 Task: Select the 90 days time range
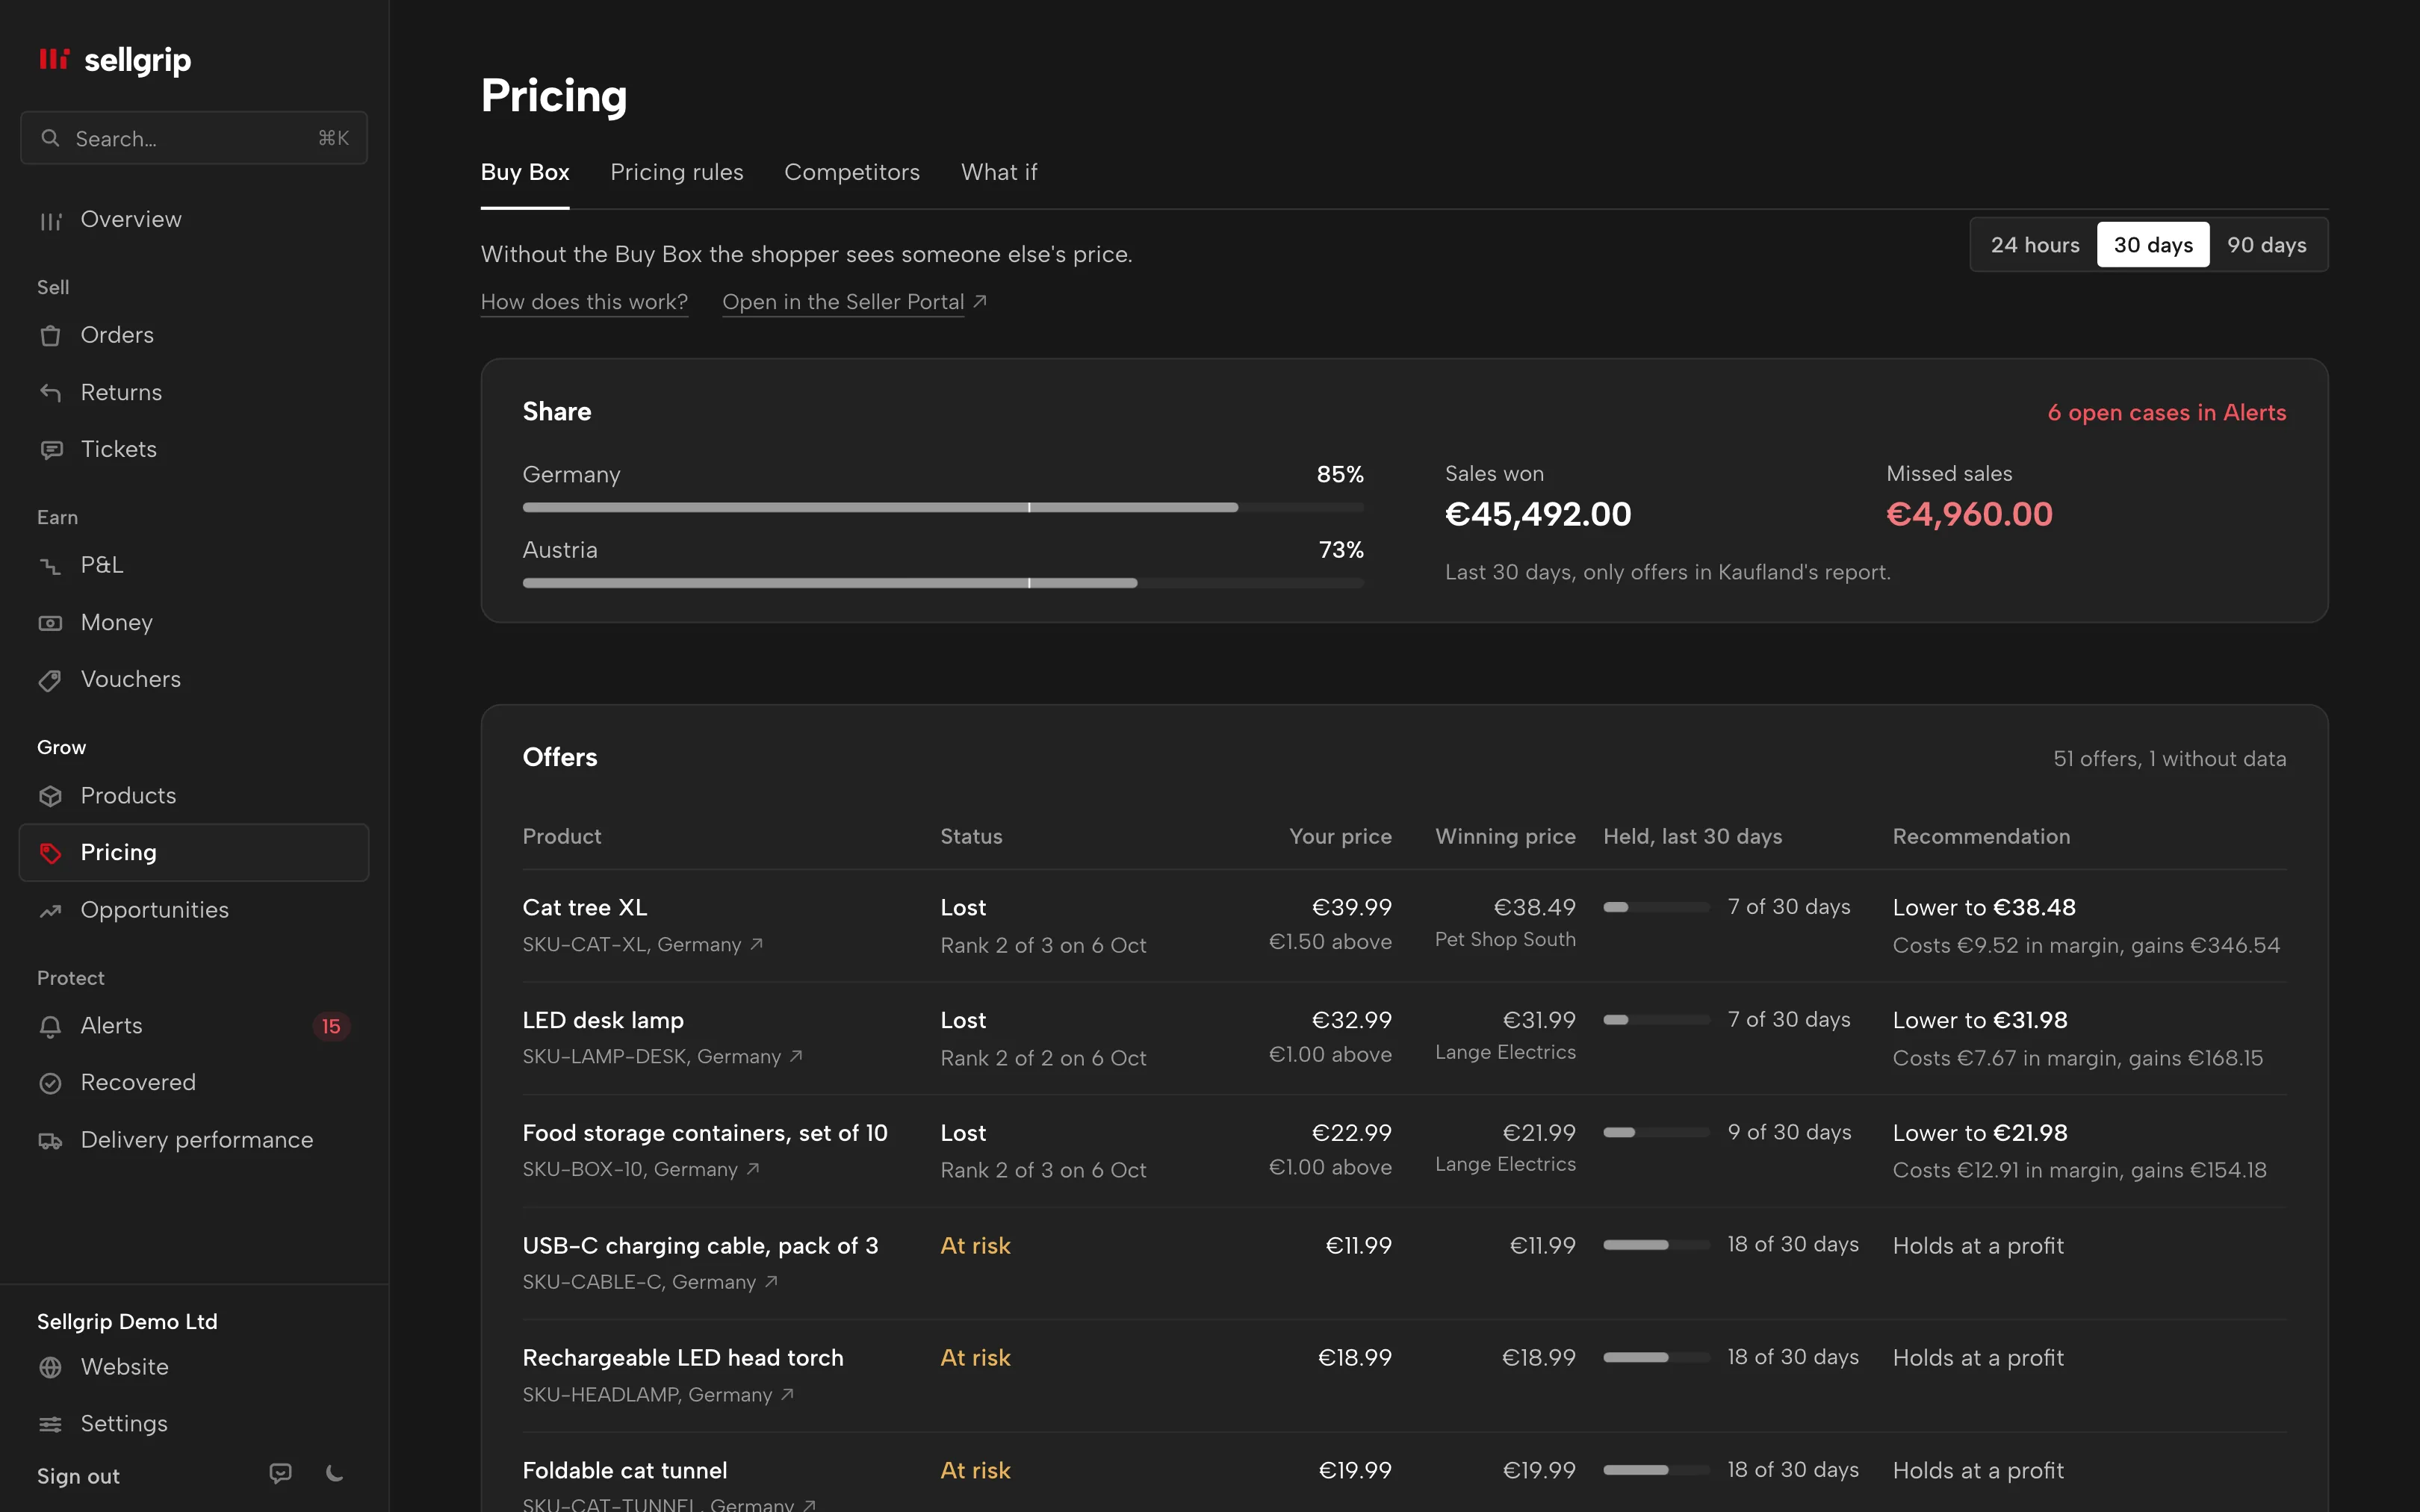coord(2266,245)
